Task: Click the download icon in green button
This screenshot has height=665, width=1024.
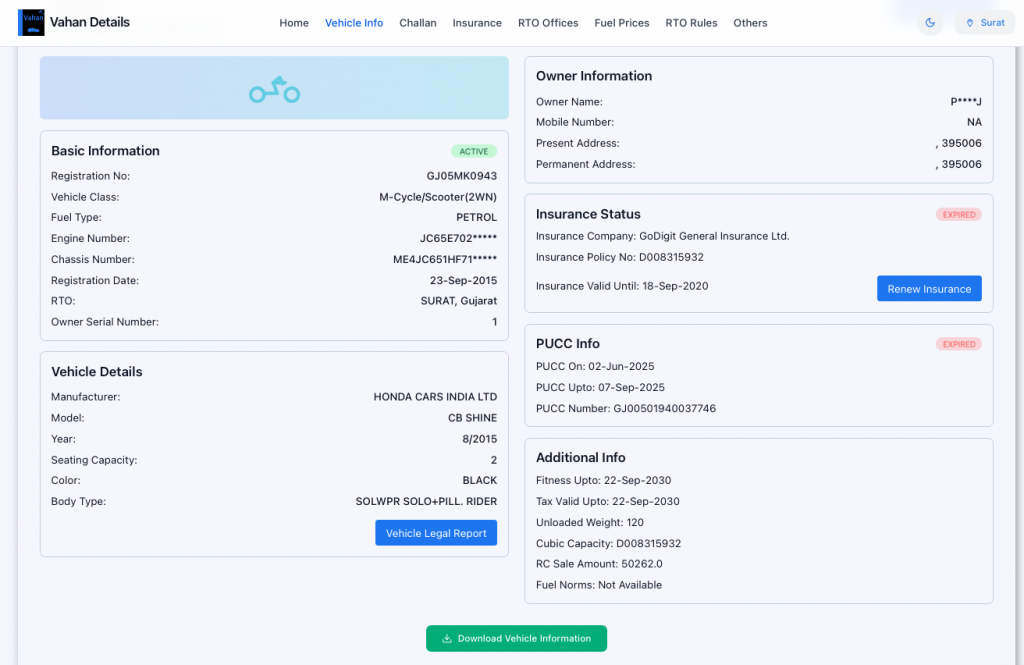Action: pos(447,639)
